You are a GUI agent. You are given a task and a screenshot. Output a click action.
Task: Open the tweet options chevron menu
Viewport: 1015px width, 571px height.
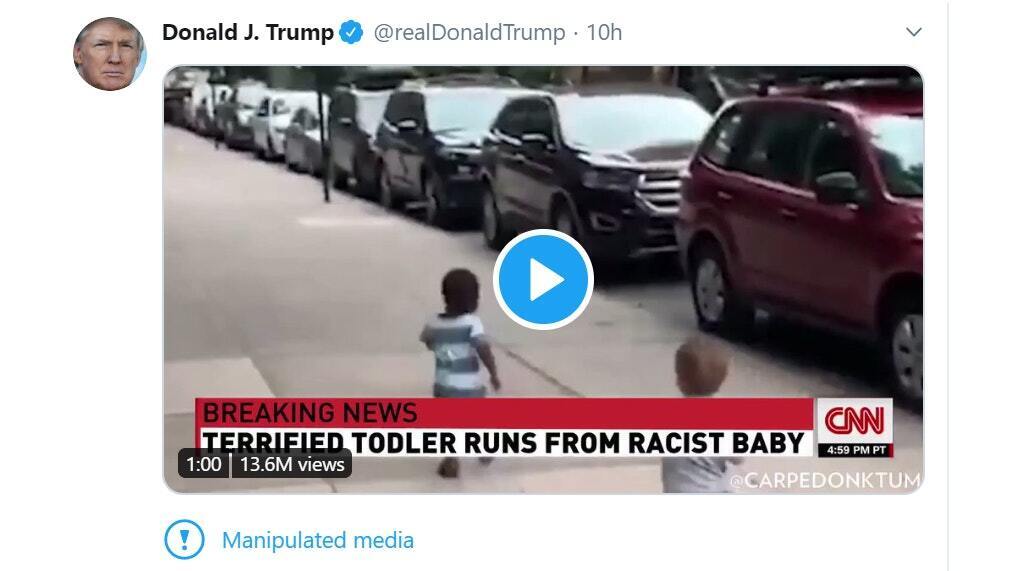pos(913,32)
